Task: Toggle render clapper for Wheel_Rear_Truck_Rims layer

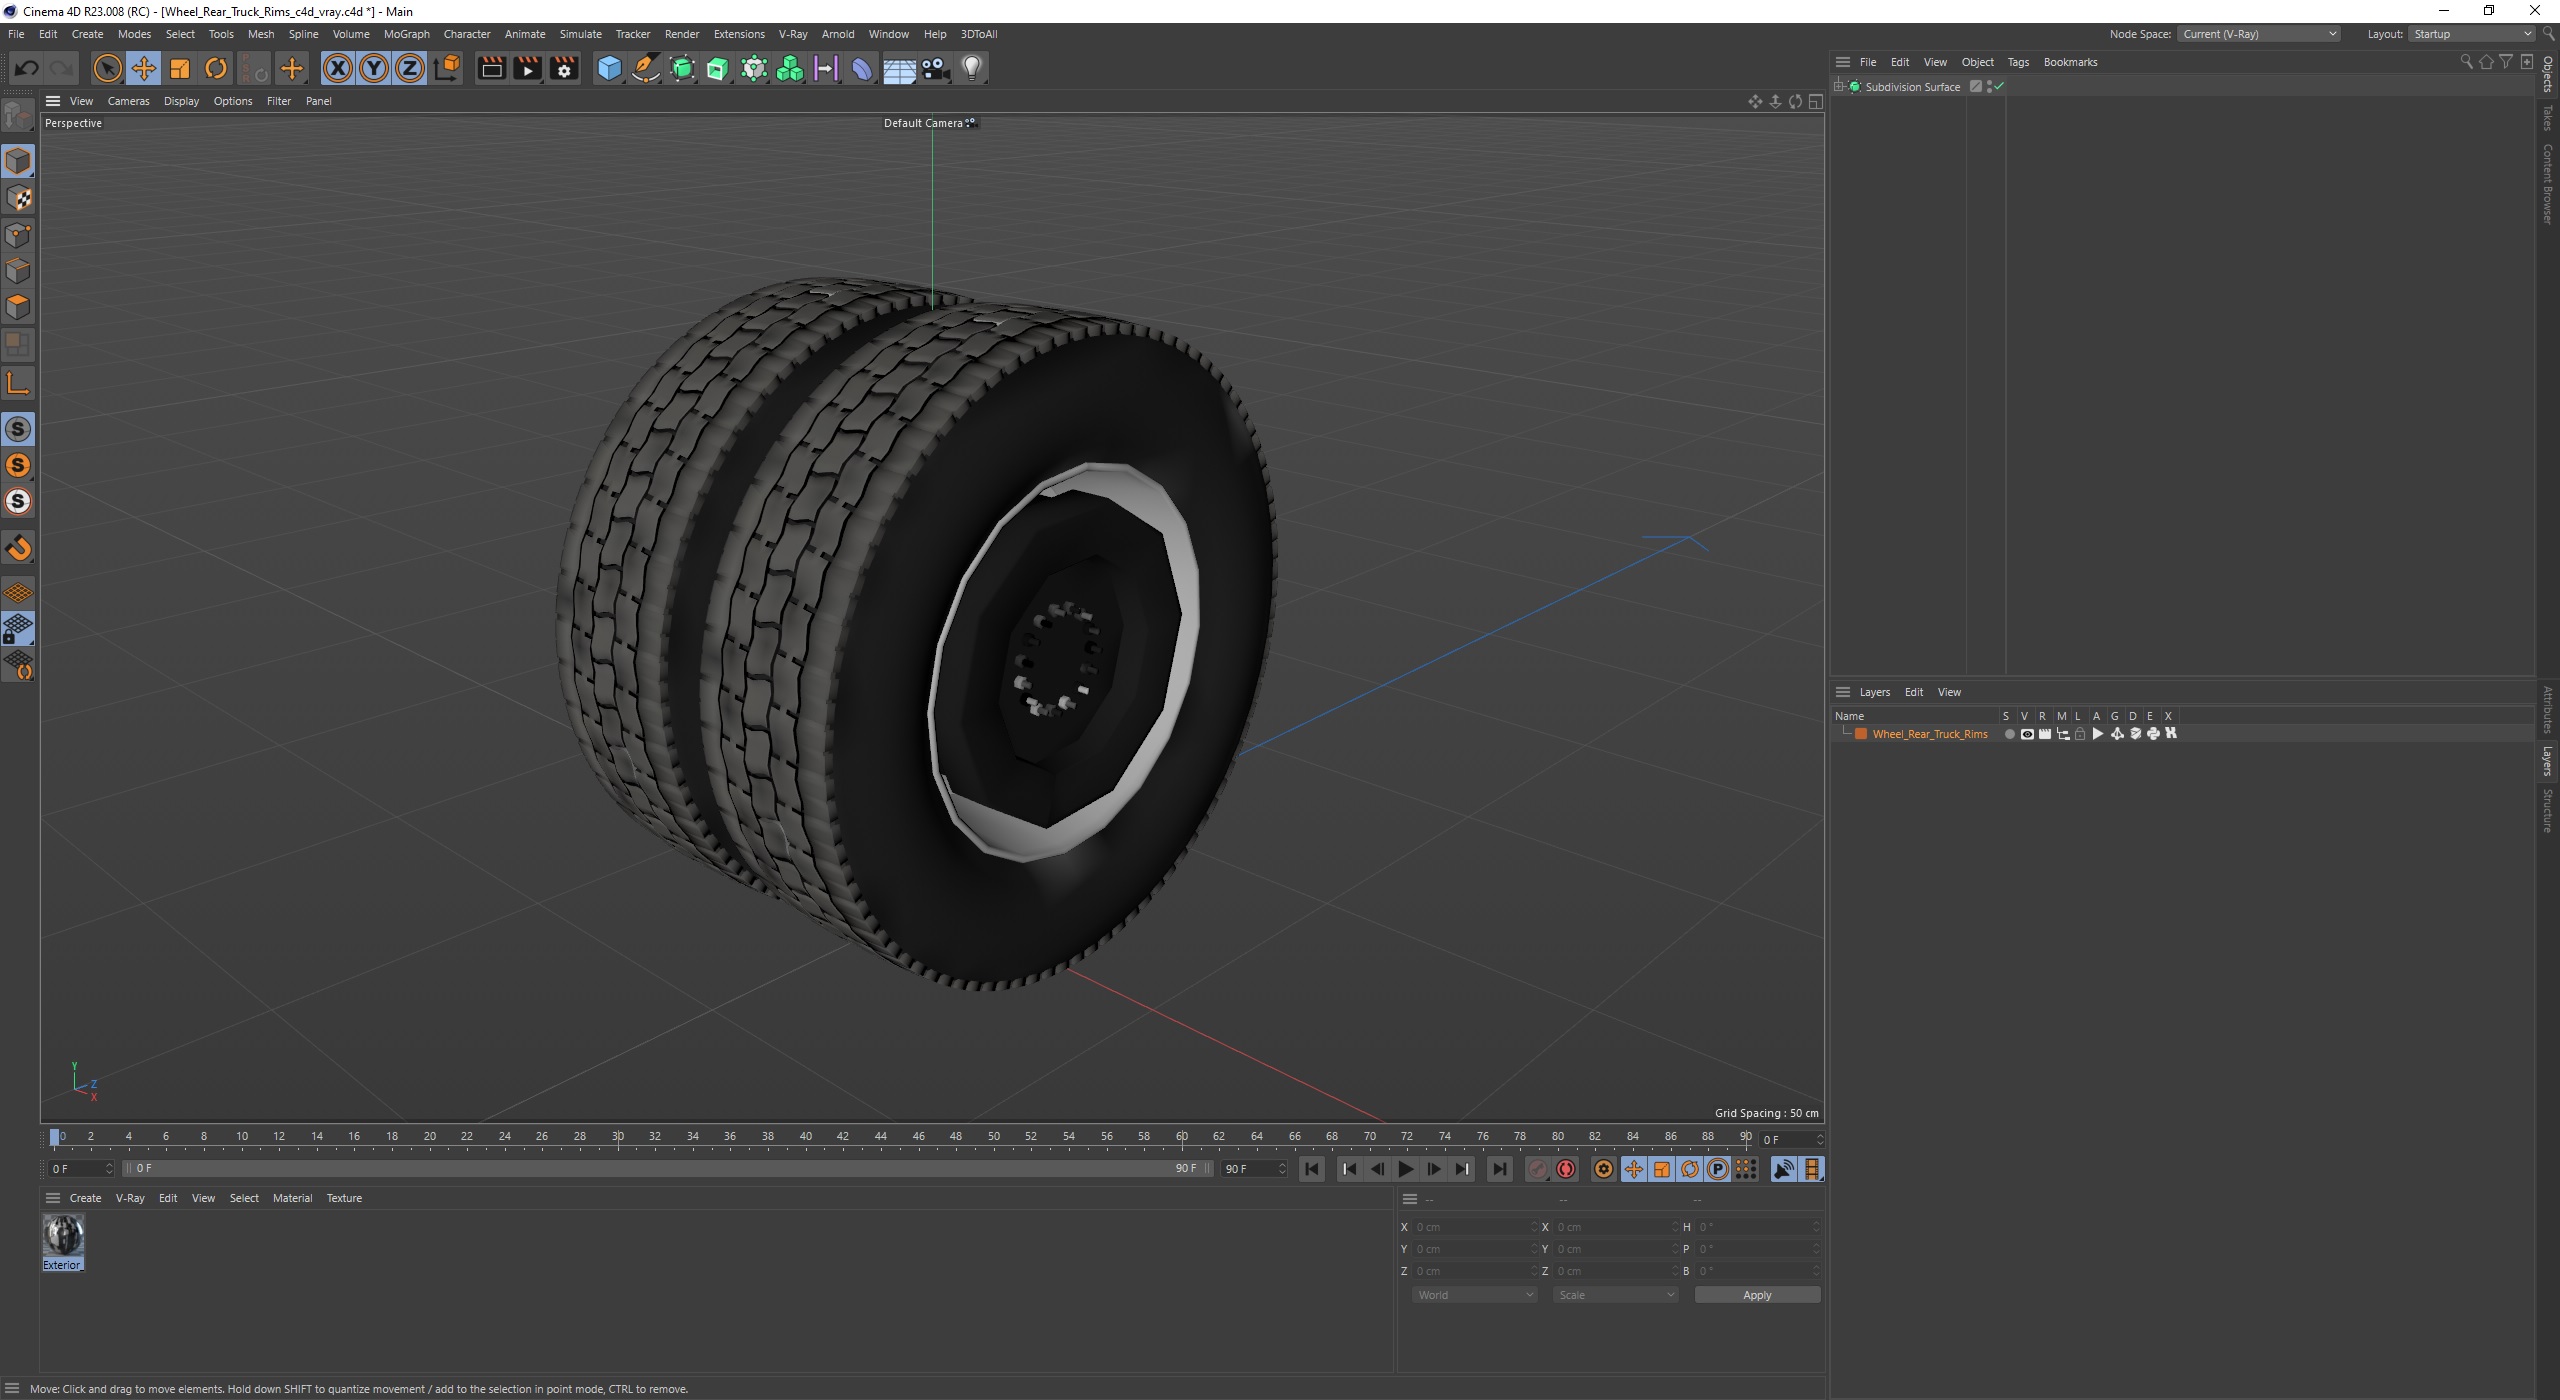Action: tap(2045, 734)
